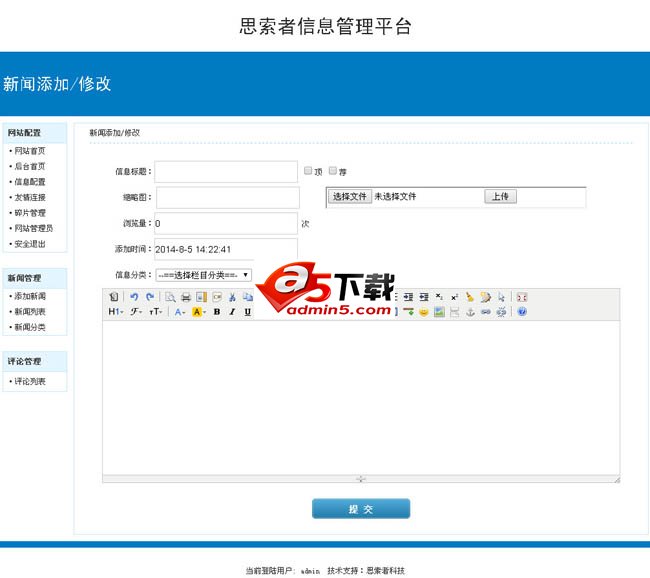
Task: Cut selection with scissors icon
Action: 232,297
